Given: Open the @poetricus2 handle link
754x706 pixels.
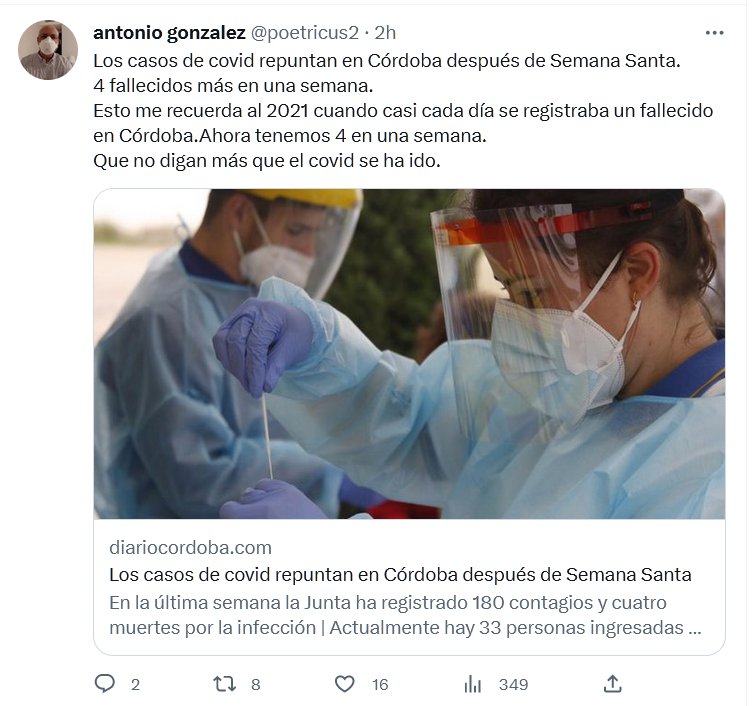Looking at the screenshot, I should click(305, 33).
